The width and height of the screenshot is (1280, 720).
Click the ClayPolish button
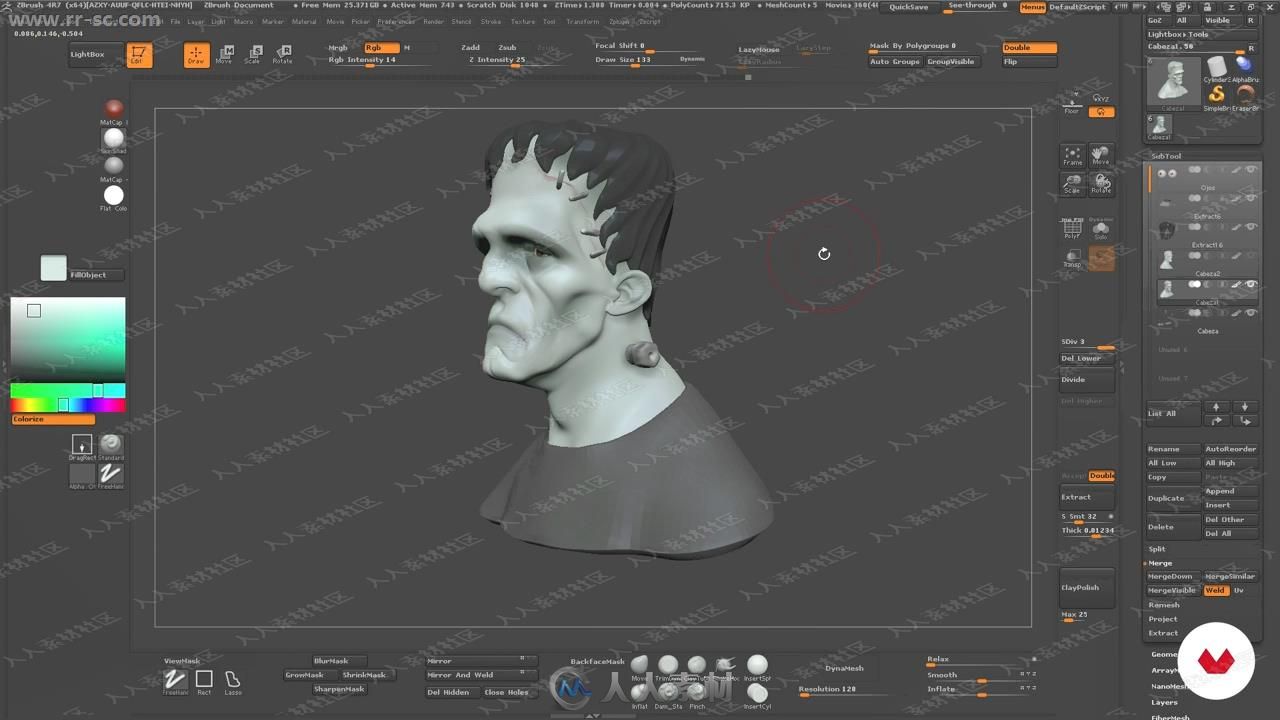(x=1087, y=588)
